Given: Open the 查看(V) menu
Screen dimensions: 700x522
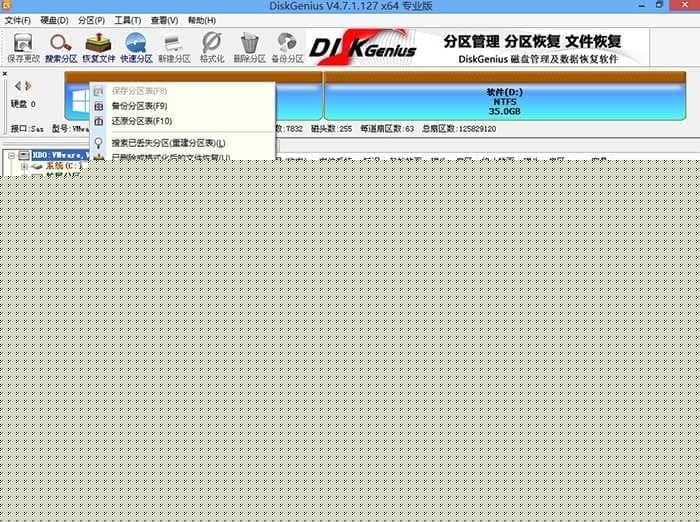Looking at the screenshot, I should 164,21.
